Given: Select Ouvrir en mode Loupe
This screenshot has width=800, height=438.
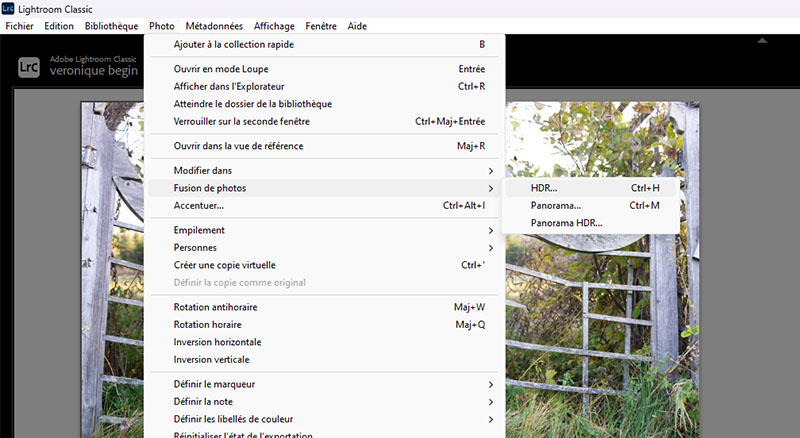Looking at the screenshot, I should (324, 69).
